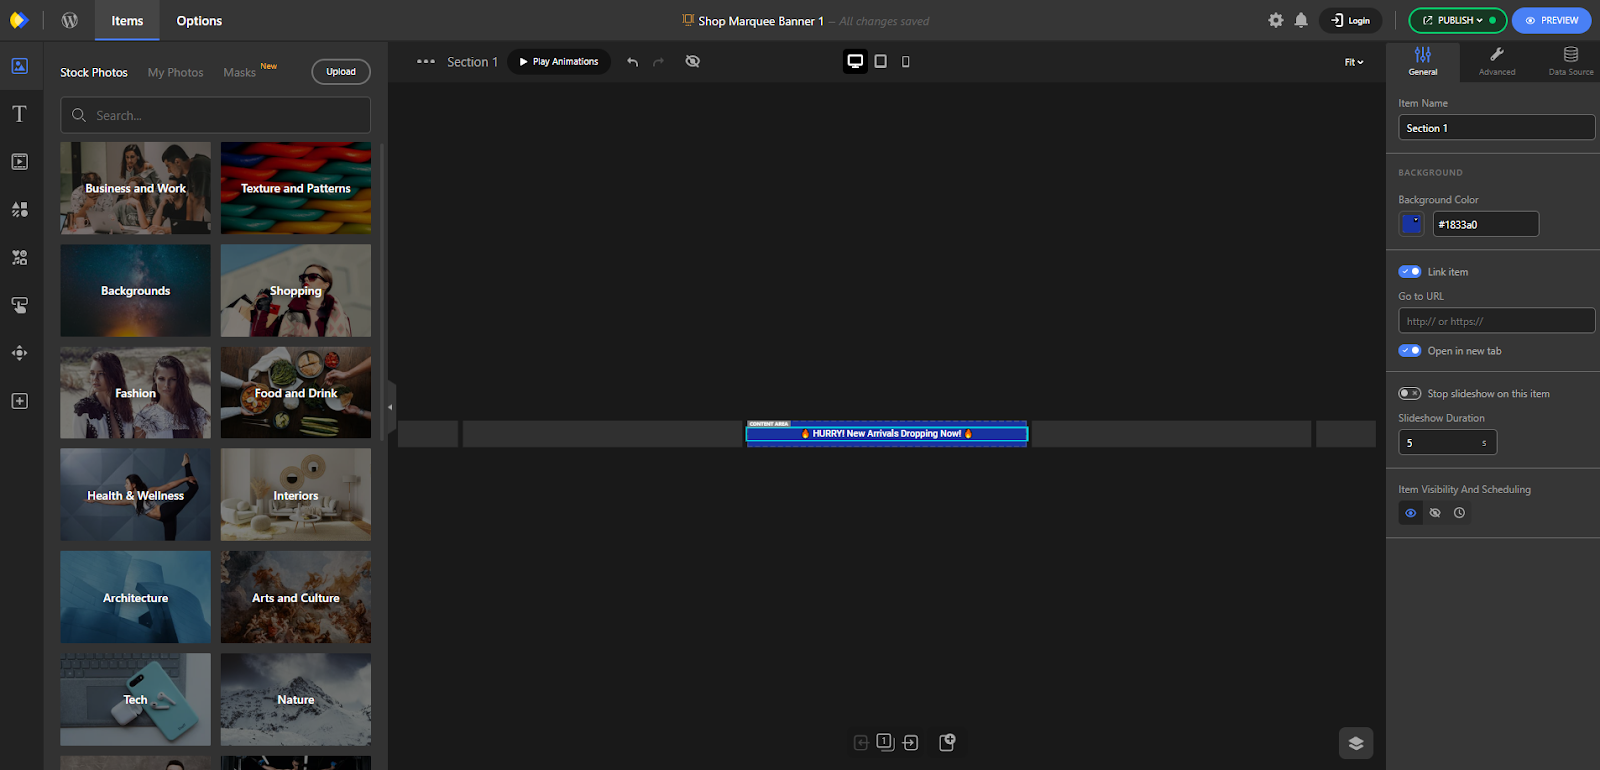
Task: Open Architecture photo category
Action: [x=135, y=598]
